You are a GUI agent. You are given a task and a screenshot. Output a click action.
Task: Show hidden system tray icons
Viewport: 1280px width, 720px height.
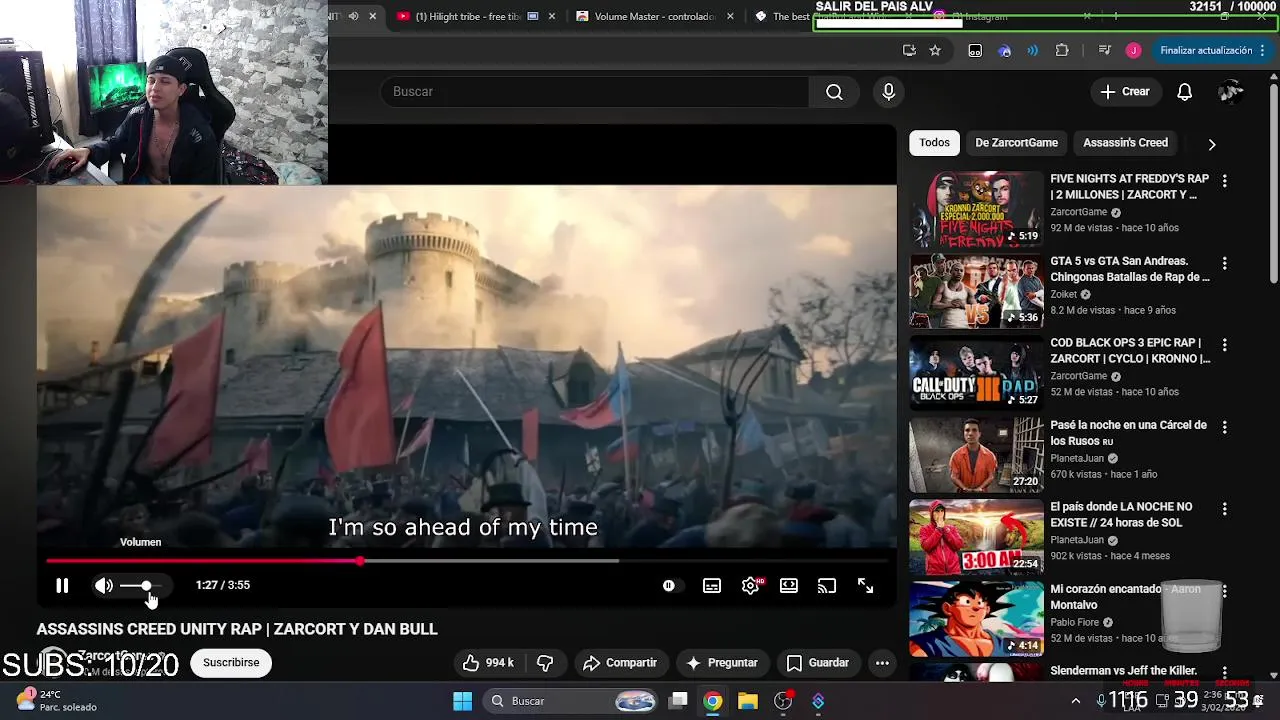pos(1076,702)
